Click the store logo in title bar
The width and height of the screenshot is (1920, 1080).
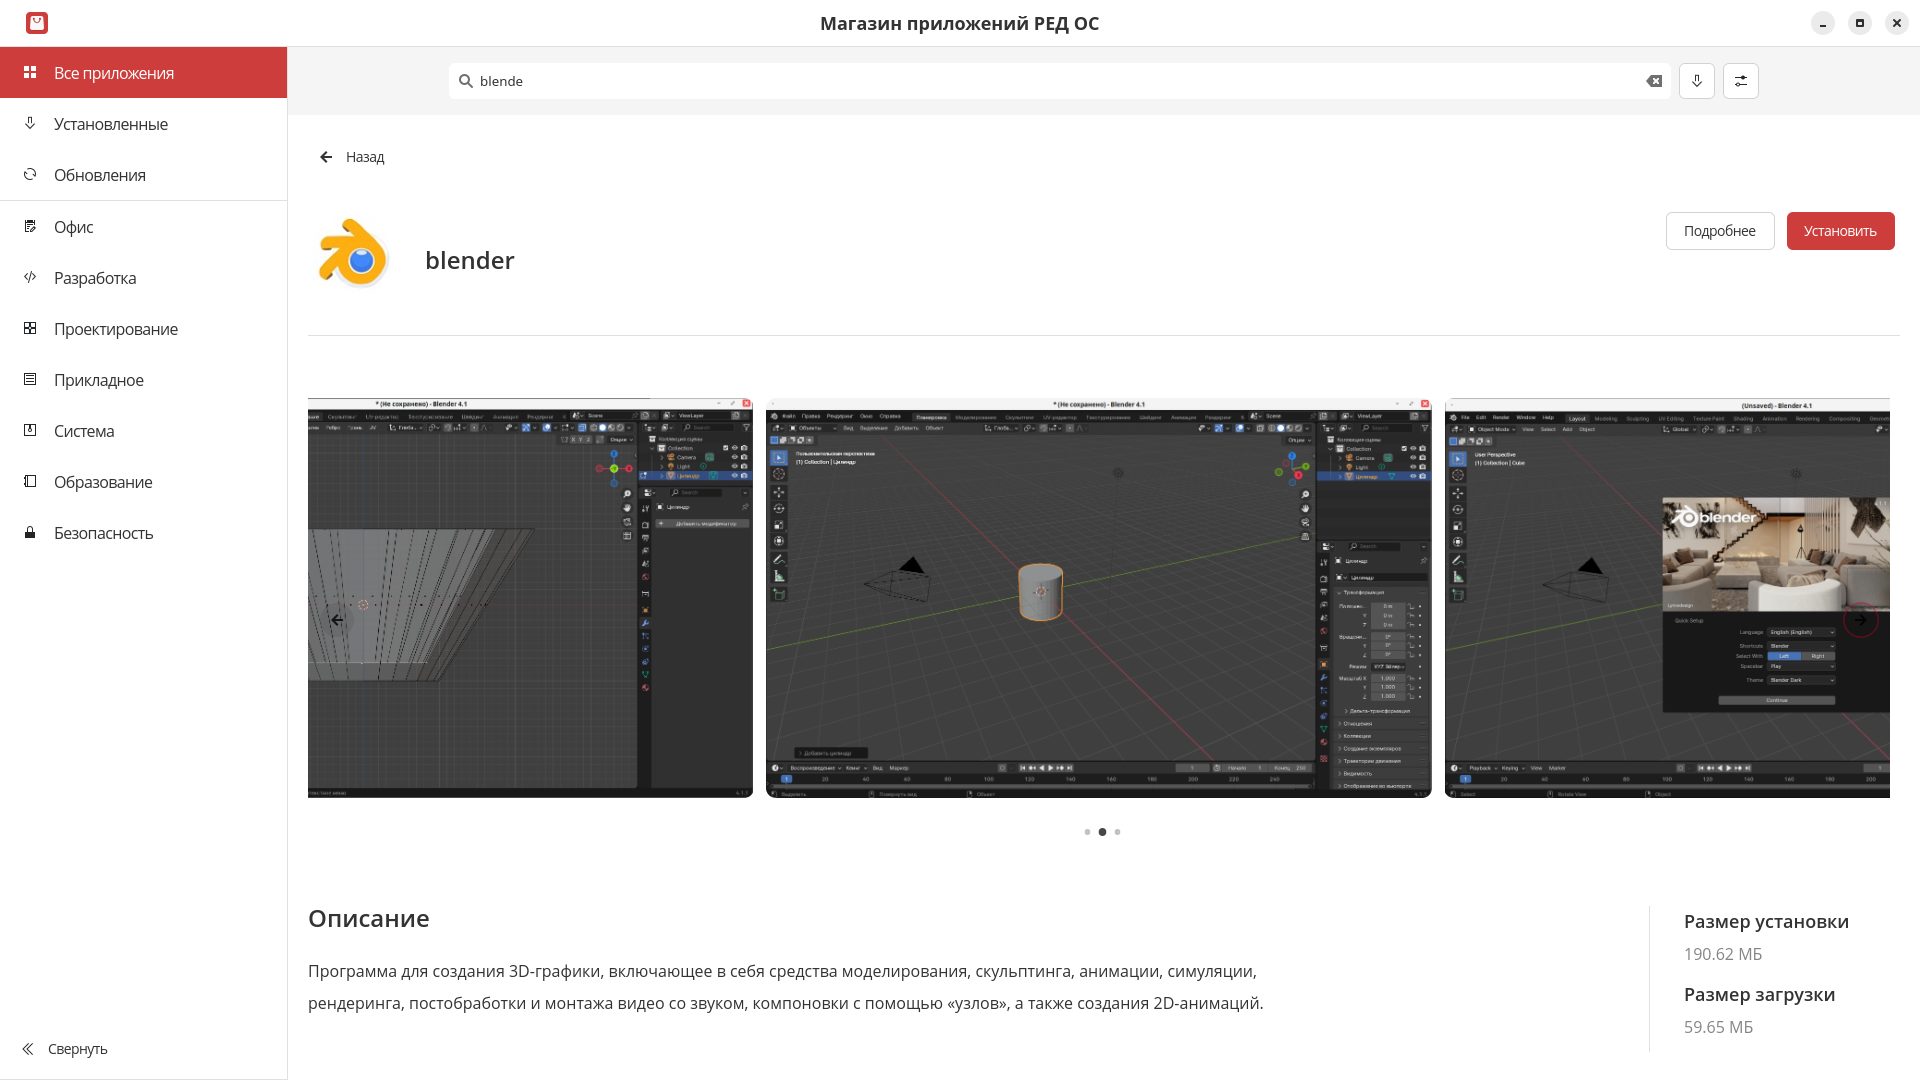tap(37, 23)
